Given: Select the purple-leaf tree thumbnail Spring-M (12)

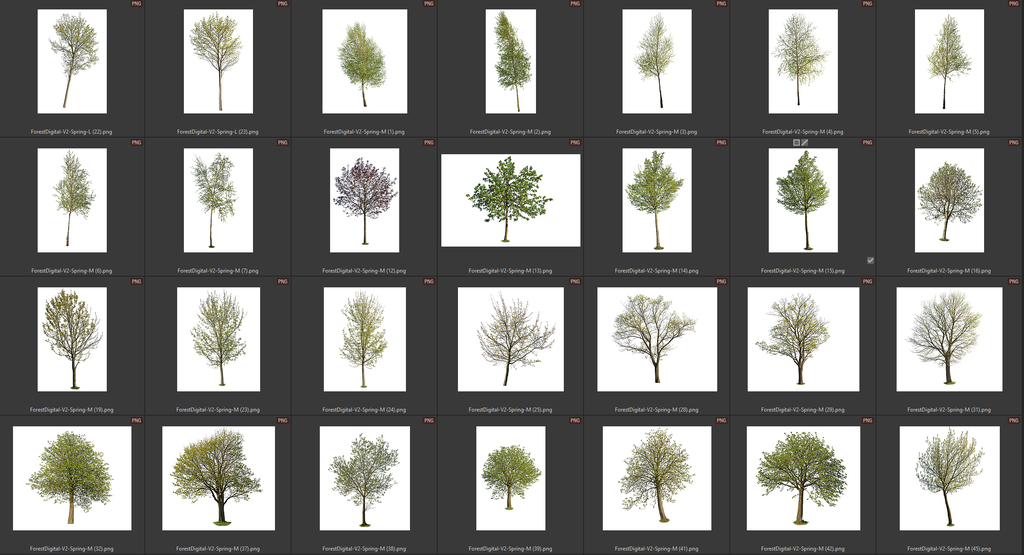Looking at the screenshot, I should tap(364, 200).
